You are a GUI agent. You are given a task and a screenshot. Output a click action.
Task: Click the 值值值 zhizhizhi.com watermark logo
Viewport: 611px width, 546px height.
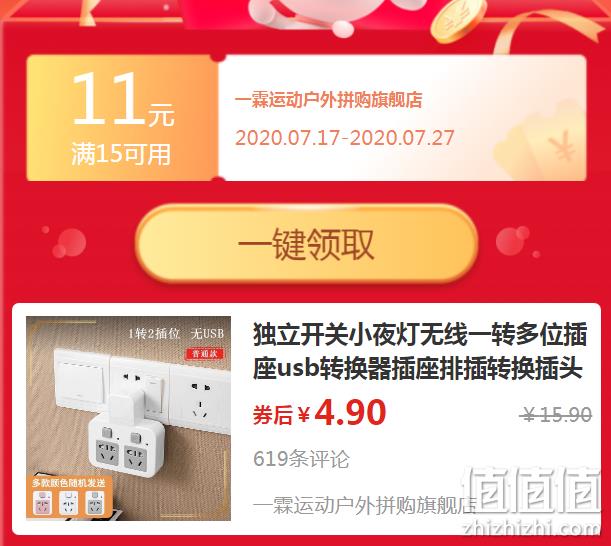[532, 501]
